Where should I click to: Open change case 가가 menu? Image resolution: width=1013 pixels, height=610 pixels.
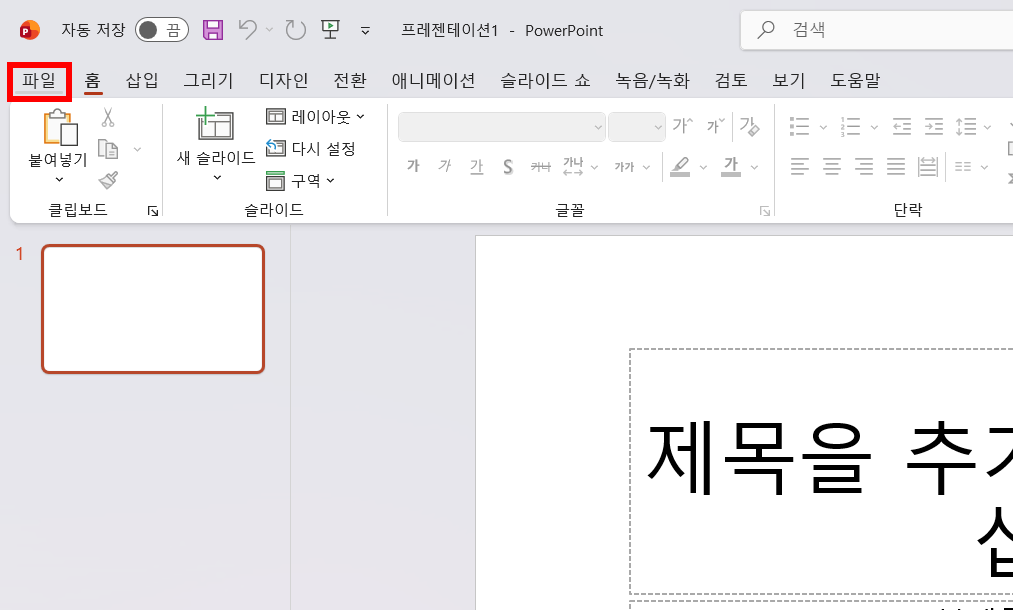[631, 167]
